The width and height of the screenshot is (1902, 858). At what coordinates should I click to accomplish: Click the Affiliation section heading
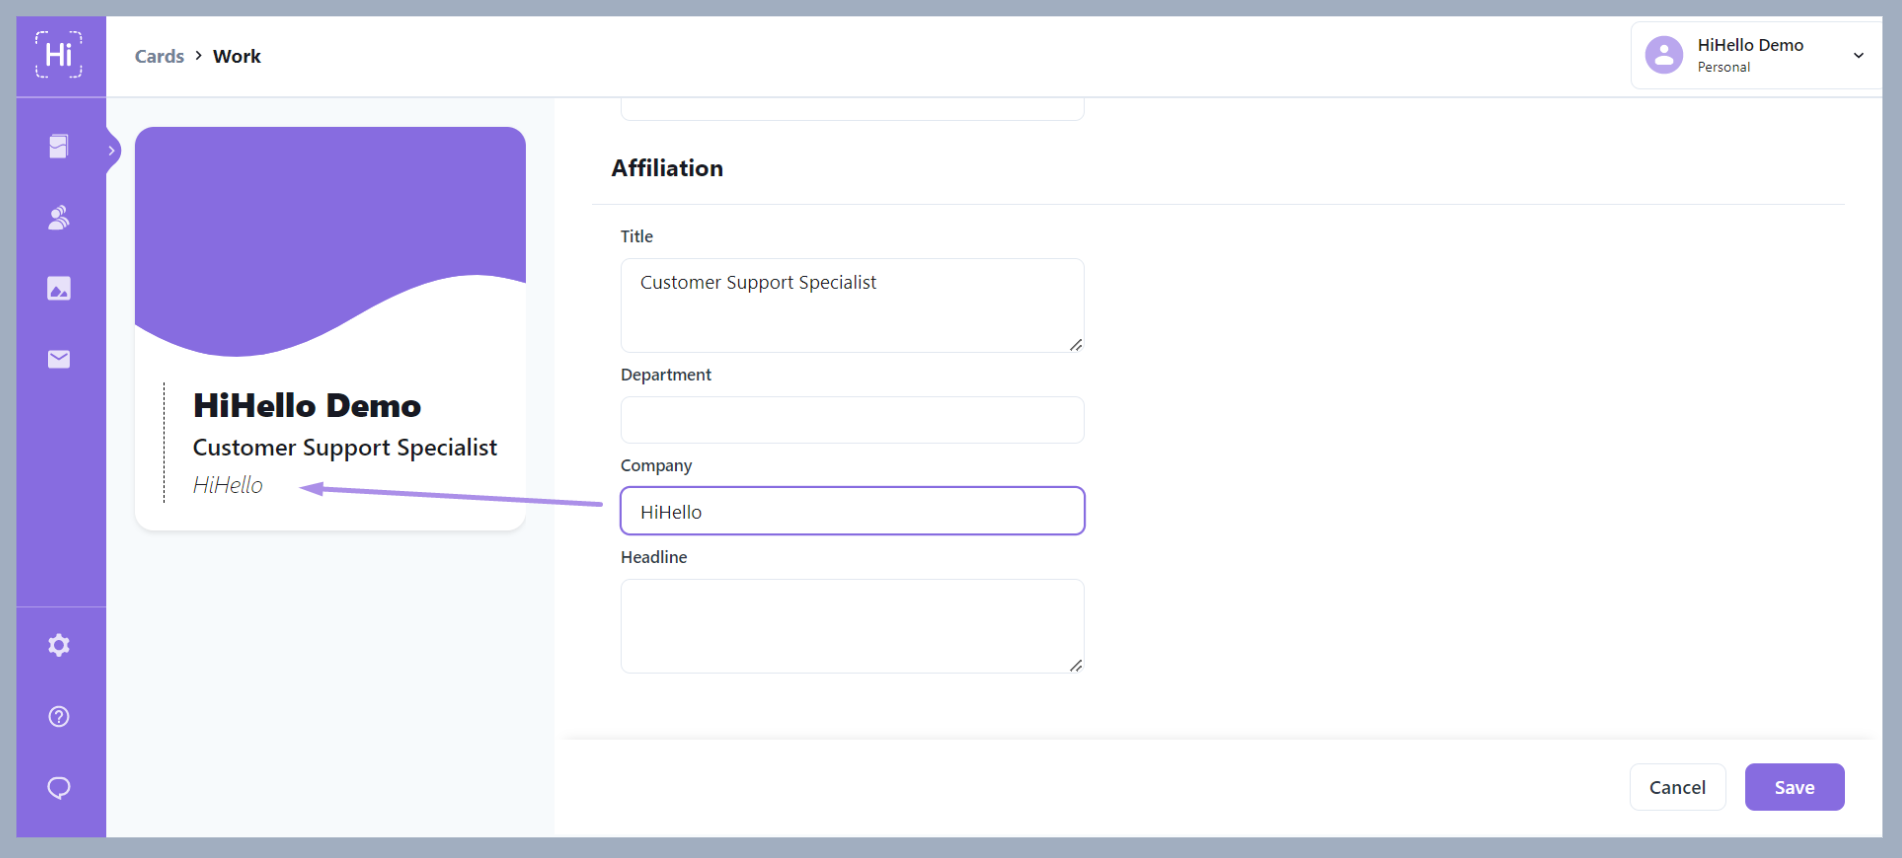pyautogui.click(x=667, y=168)
